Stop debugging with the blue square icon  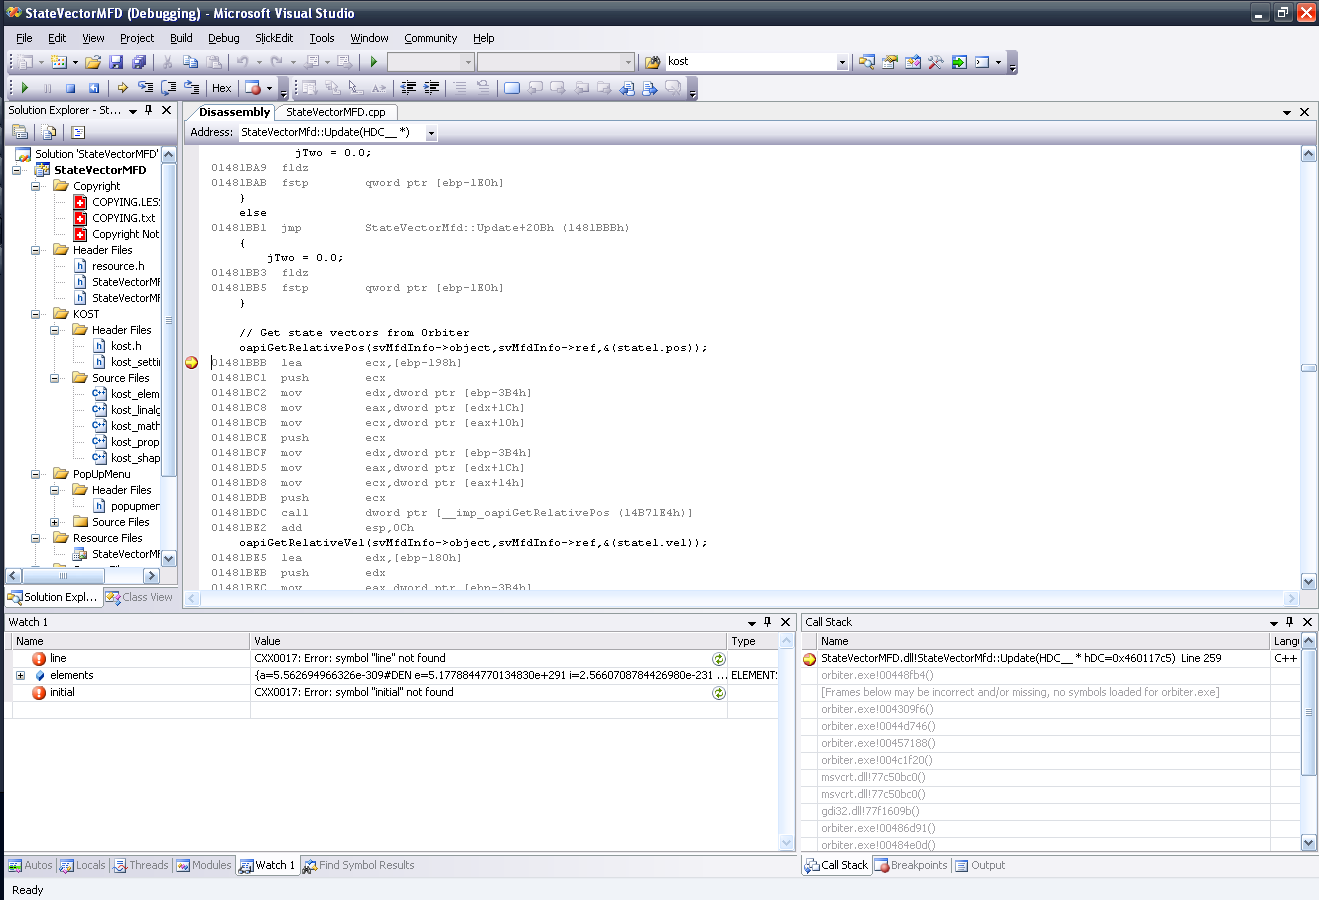click(70, 88)
